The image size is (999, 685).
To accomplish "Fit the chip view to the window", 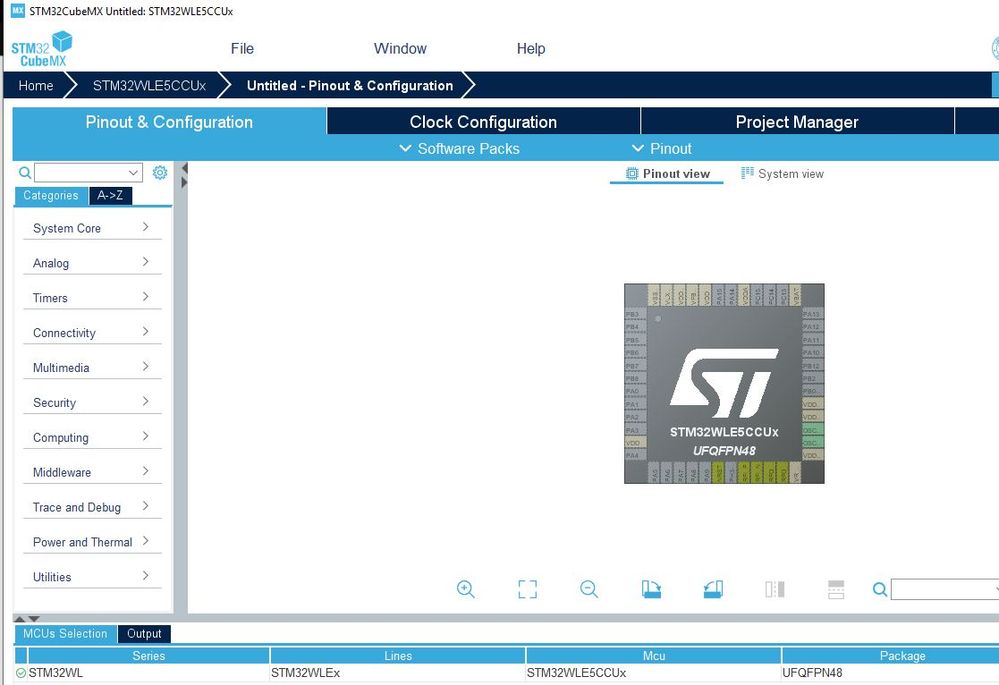I will coord(528,589).
